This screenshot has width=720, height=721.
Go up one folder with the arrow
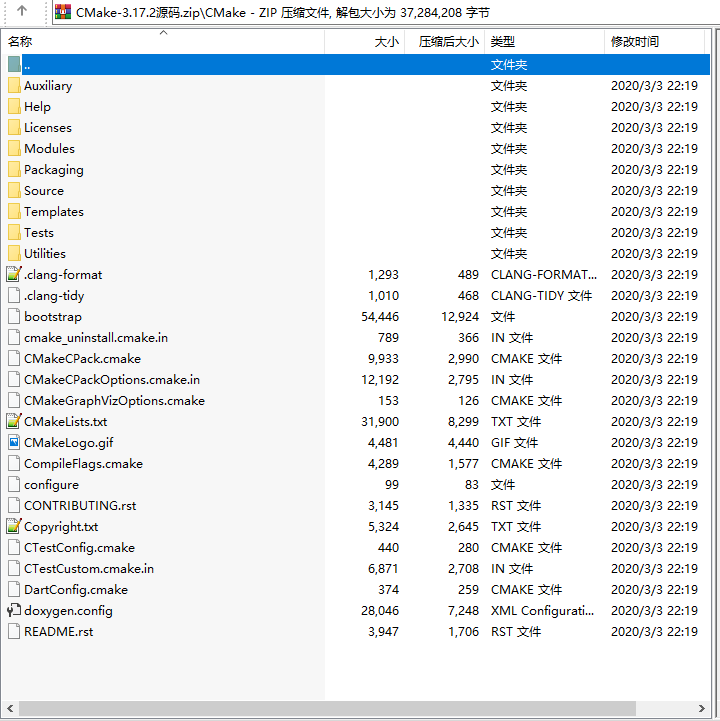(22, 11)
